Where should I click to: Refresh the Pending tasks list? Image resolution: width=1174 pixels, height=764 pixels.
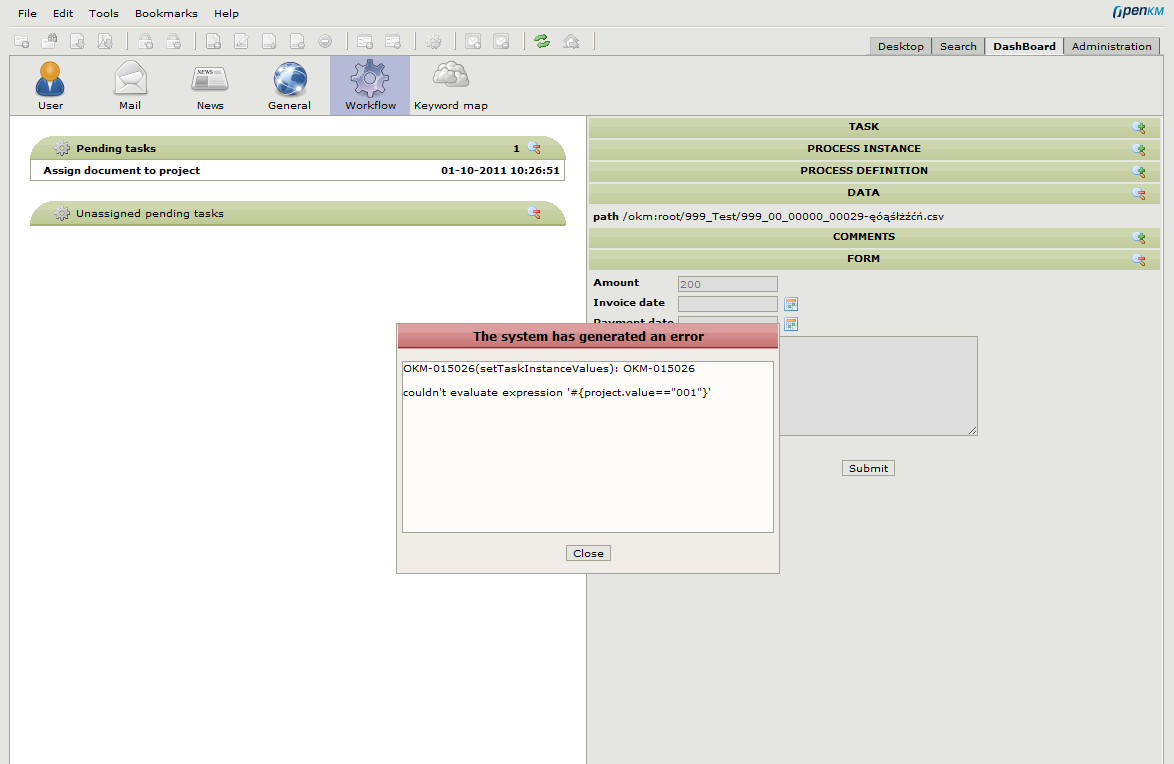534,148
